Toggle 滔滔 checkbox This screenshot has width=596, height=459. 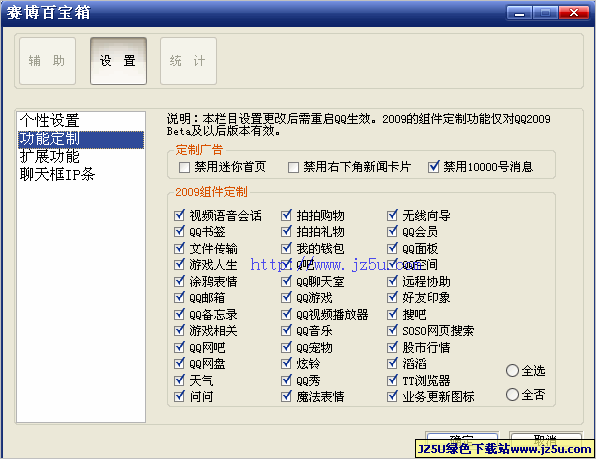coord(392,364)
